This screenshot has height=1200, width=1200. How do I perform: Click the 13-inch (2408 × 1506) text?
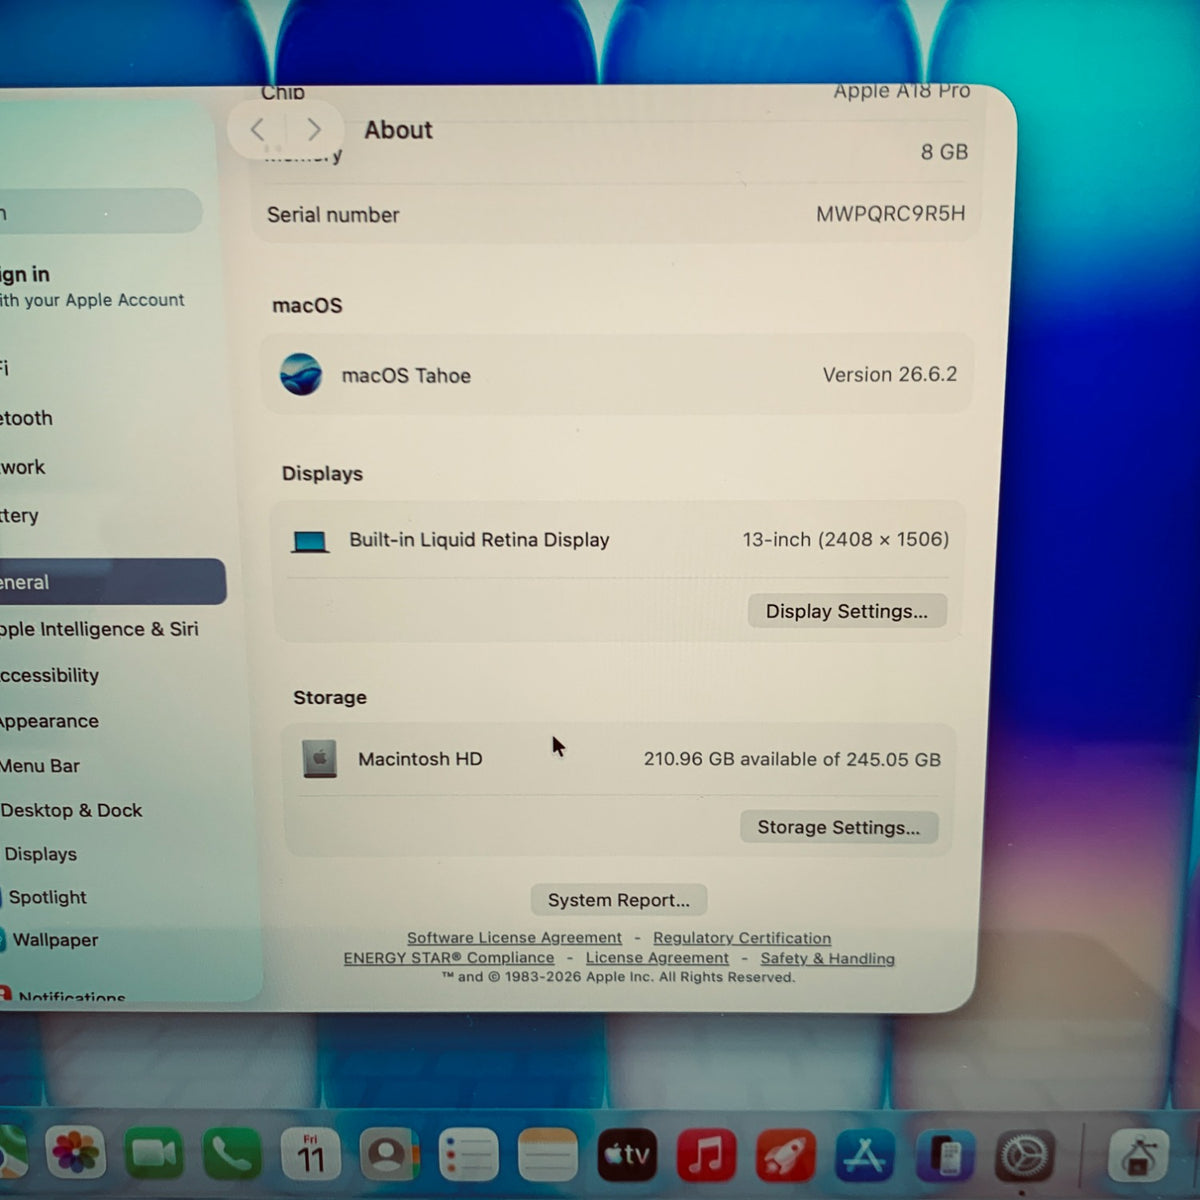pyautogui.click(x=846, y=539)
